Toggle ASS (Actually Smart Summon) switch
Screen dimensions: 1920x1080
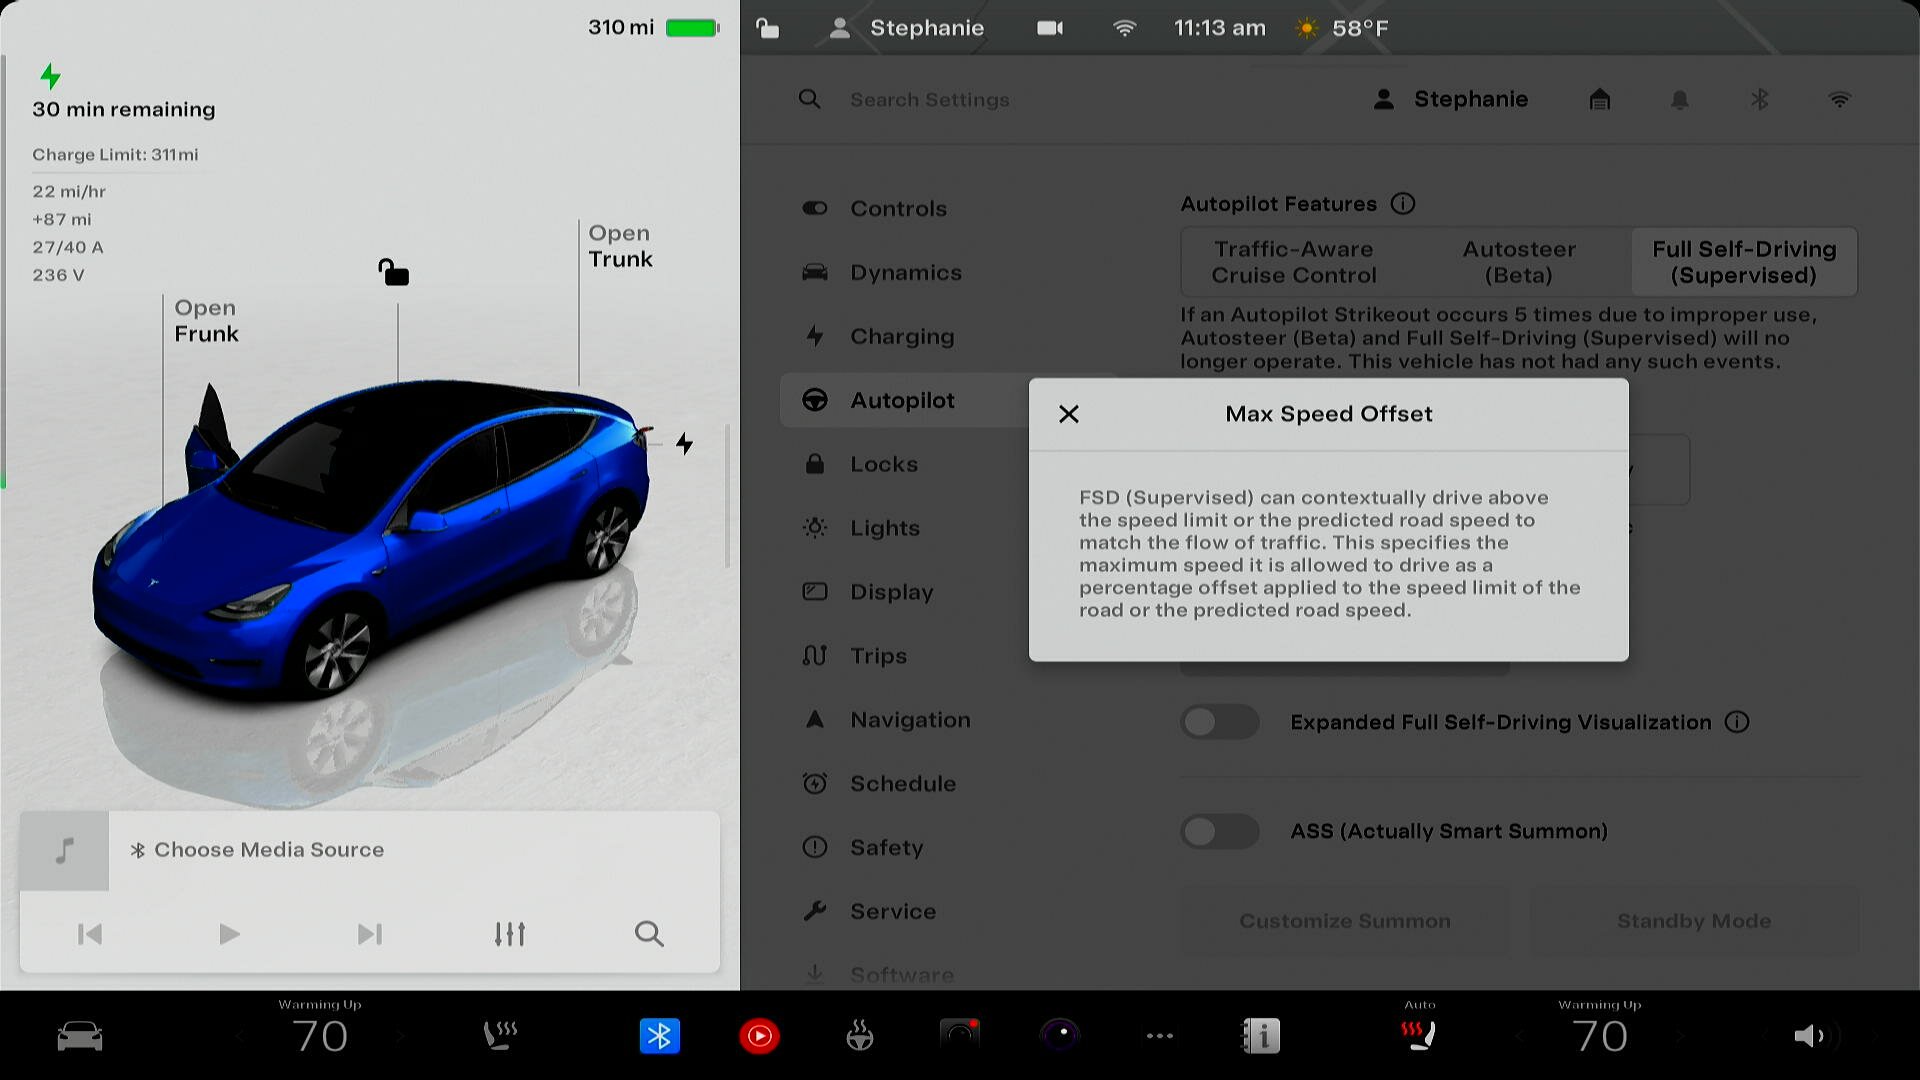point(1219,831)
